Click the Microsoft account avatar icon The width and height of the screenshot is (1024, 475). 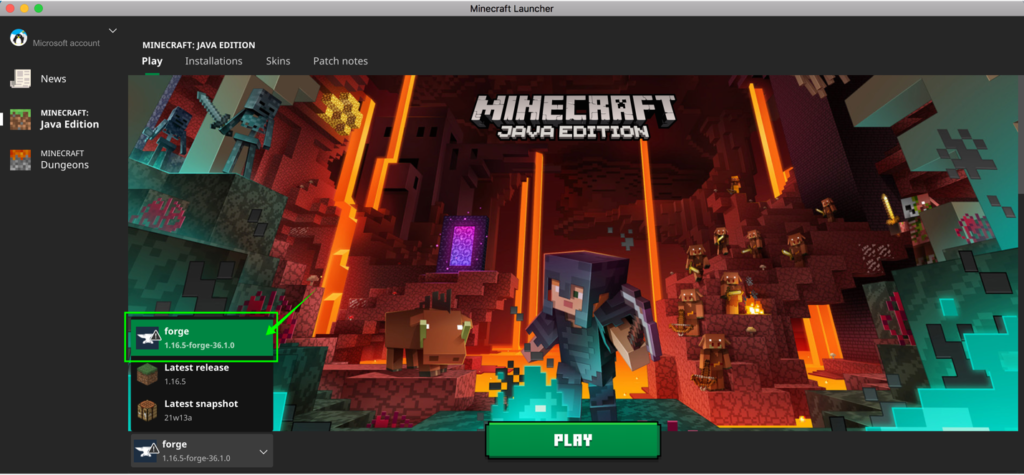18,38
